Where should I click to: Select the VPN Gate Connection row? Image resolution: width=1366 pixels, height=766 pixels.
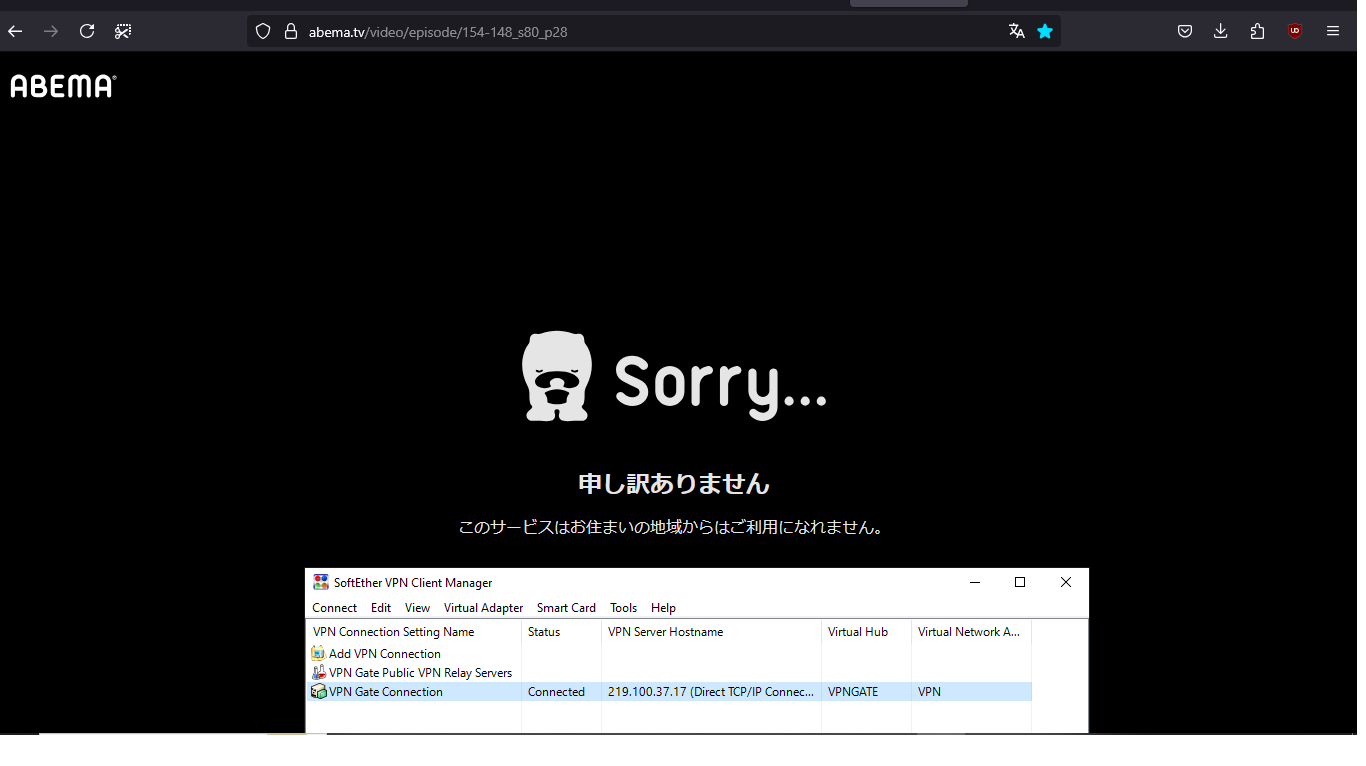point(669,692)
